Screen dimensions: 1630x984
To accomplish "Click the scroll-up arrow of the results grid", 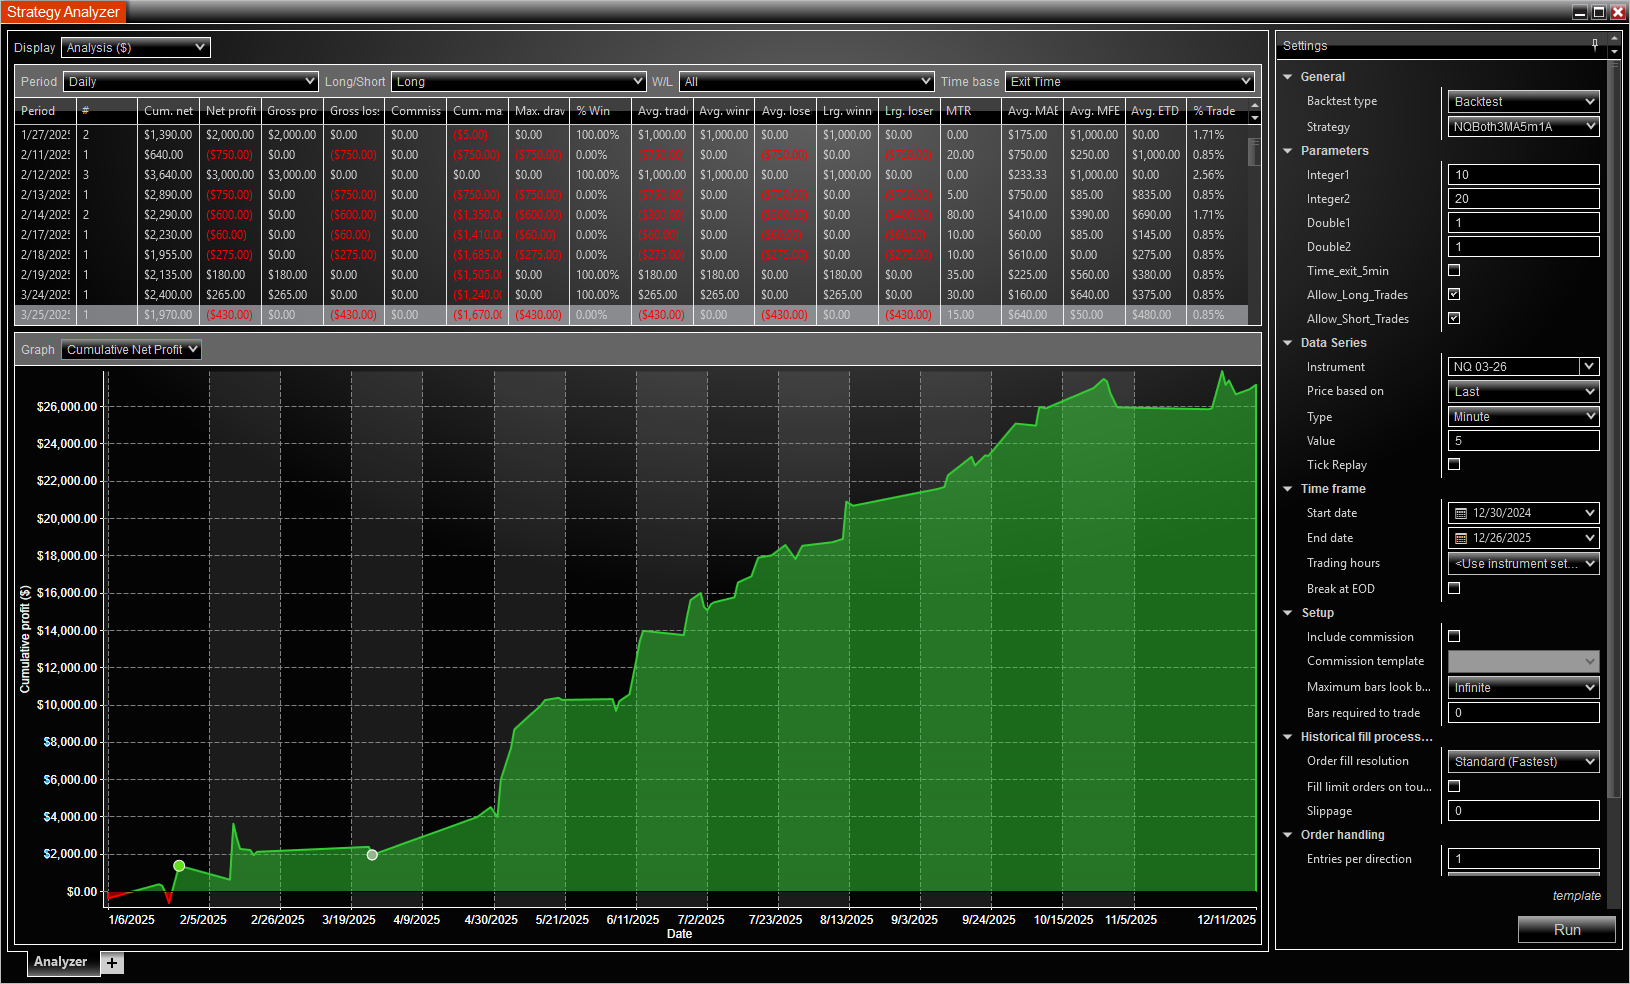I will coord(1255,104).
